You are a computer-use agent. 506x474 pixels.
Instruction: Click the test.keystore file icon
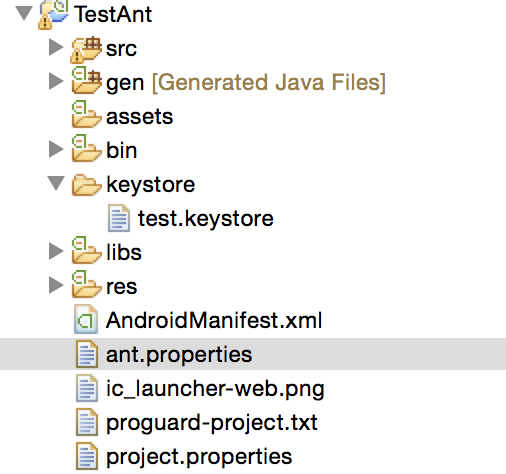(x=119, y=218)
